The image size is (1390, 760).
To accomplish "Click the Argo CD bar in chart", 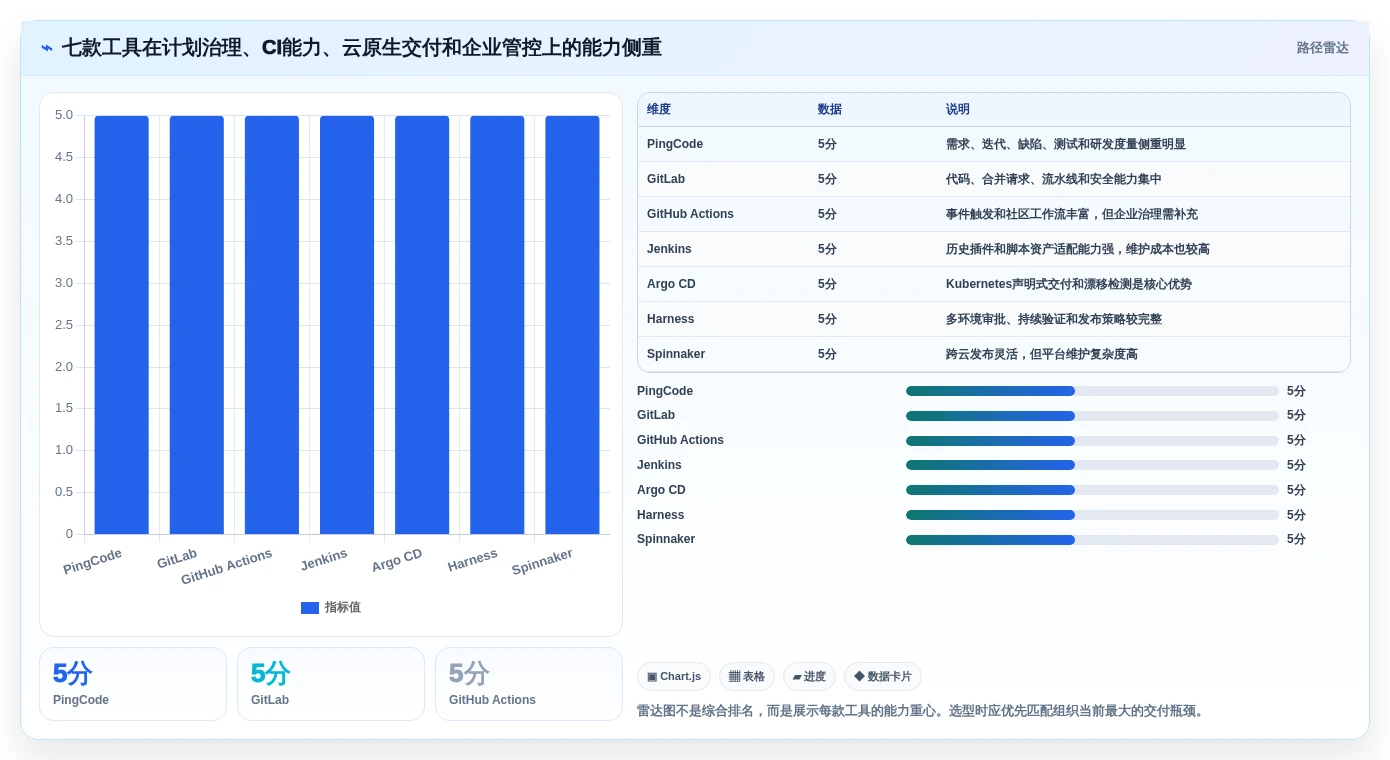I will pyautogui.click(x=422, y=325).
